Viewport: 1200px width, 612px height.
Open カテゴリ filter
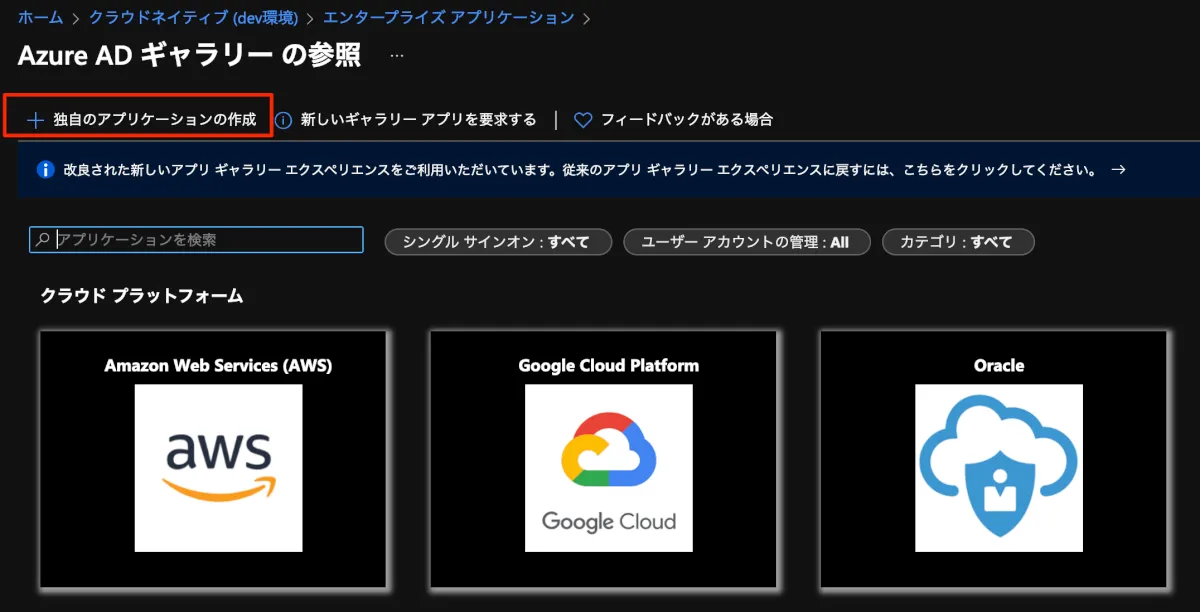pos(958,242)
